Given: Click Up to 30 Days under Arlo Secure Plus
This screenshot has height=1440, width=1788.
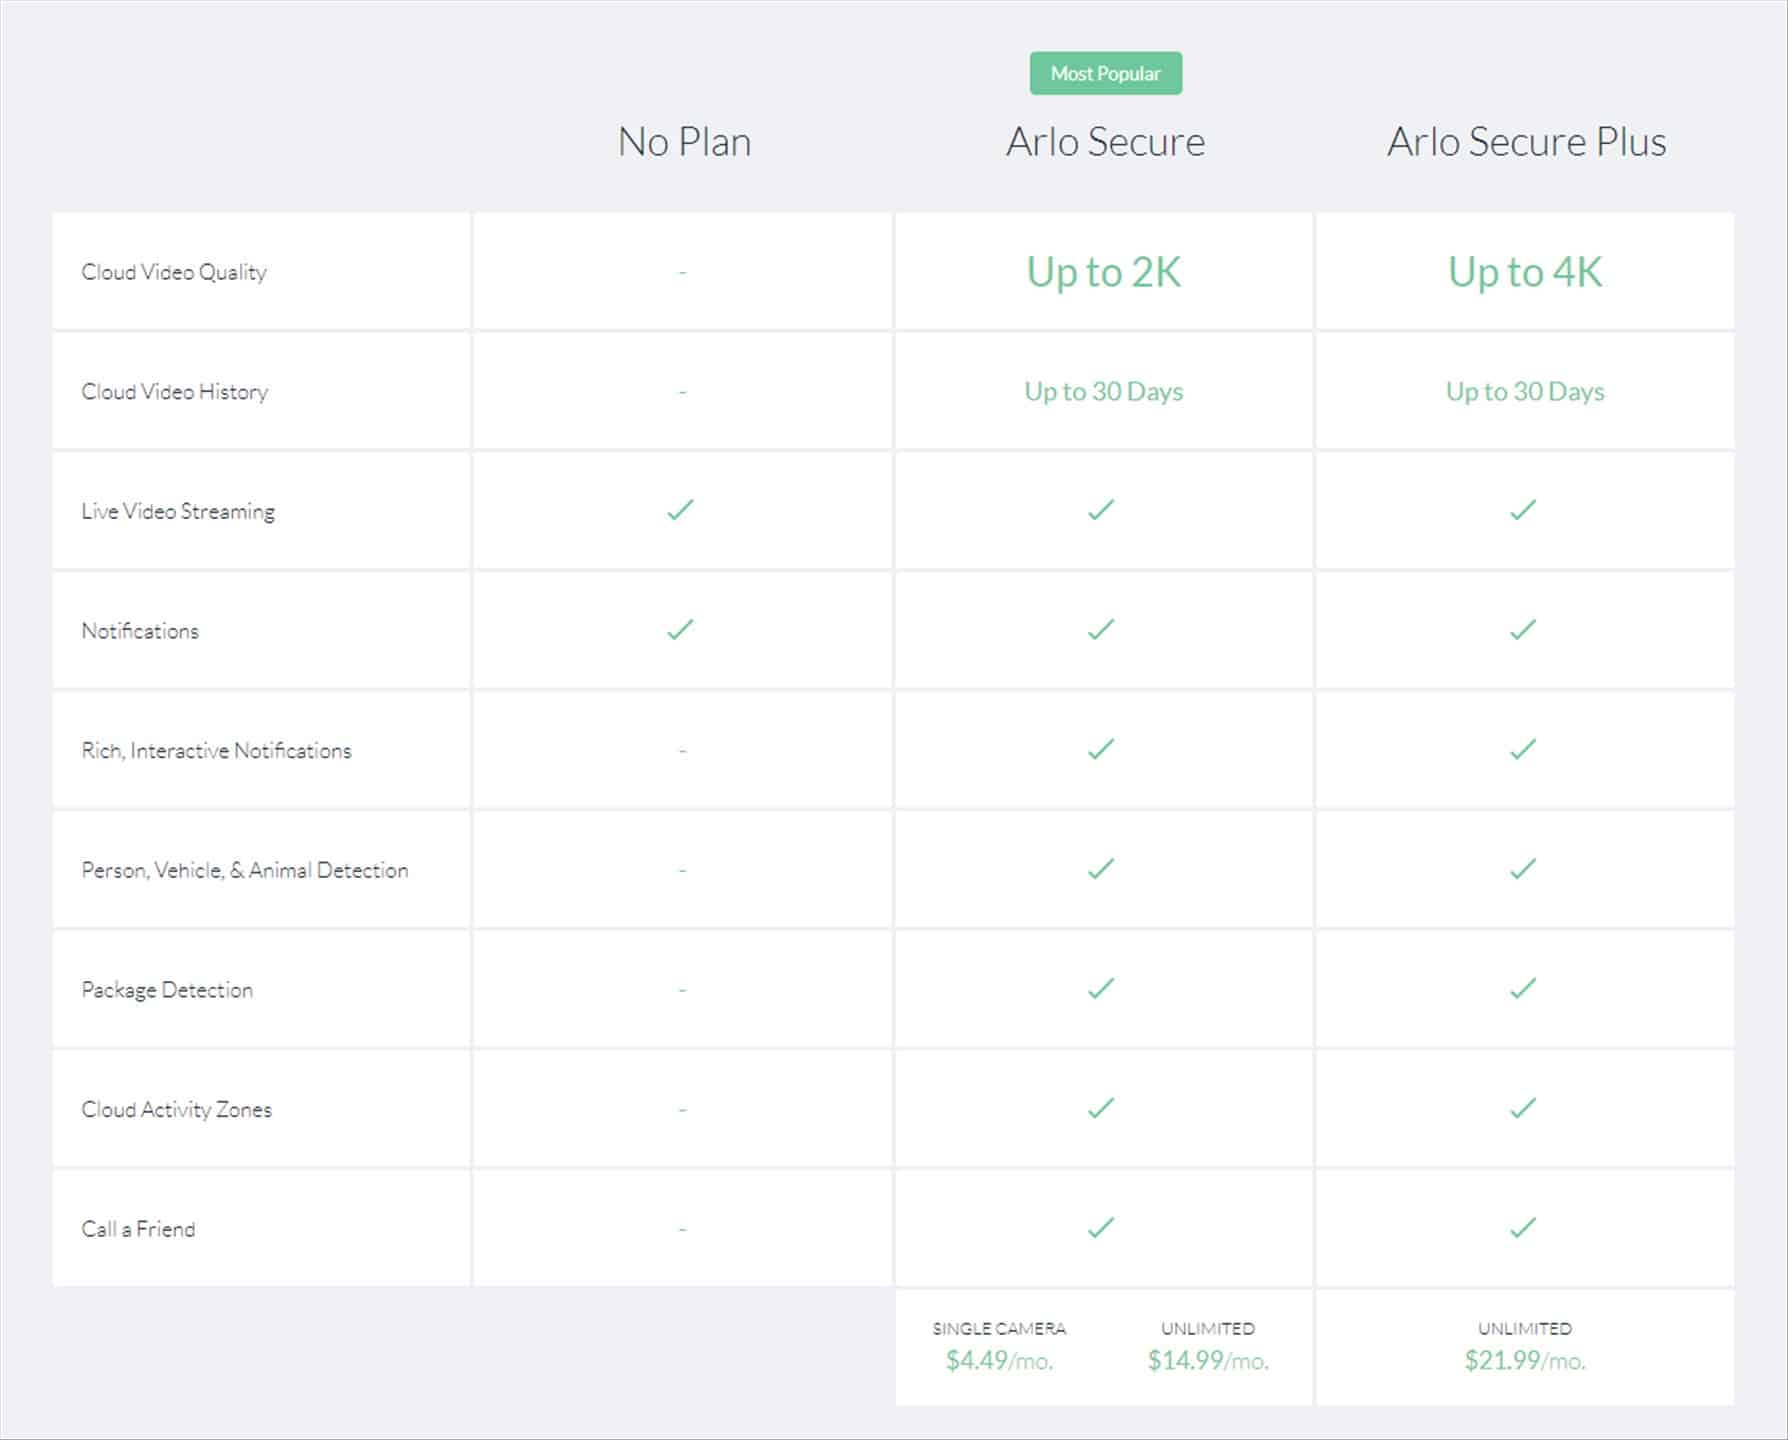Looking at the screenshot, I should (x=1525, y=391).
